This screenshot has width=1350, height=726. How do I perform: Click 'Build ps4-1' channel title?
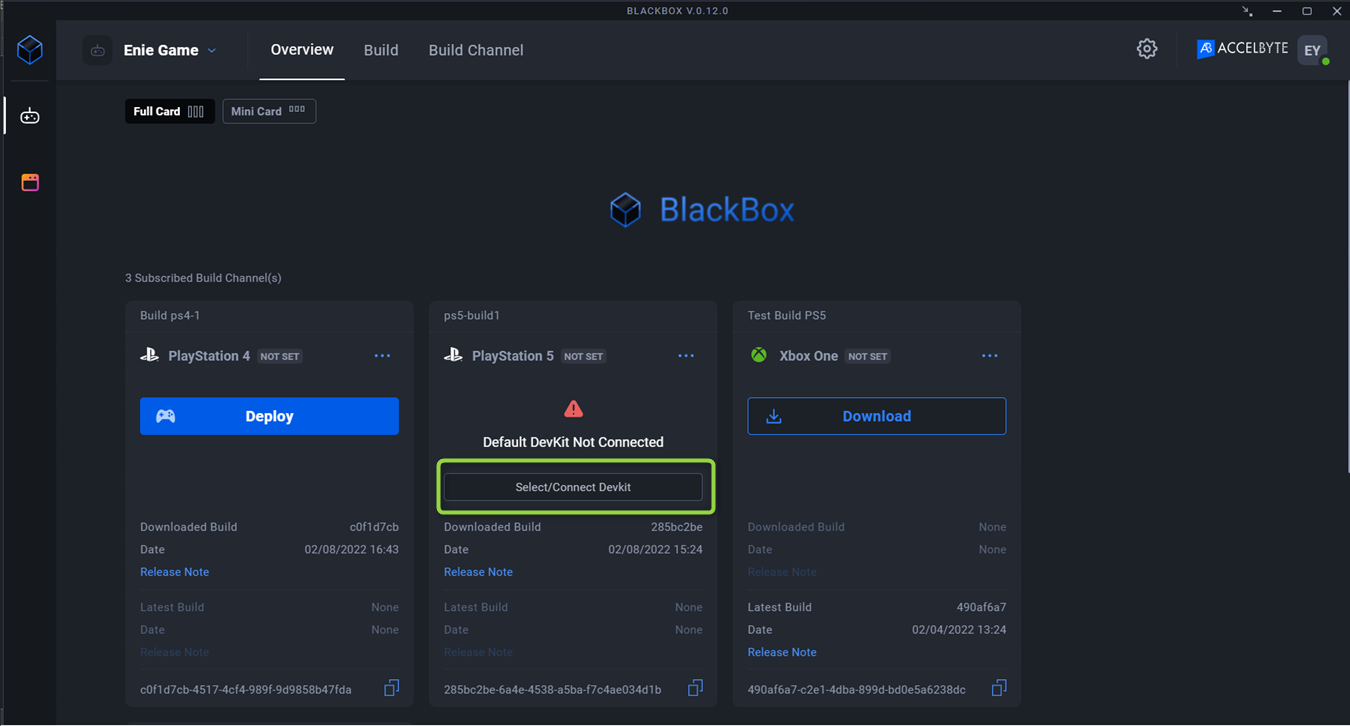click(x=170, y=315)
